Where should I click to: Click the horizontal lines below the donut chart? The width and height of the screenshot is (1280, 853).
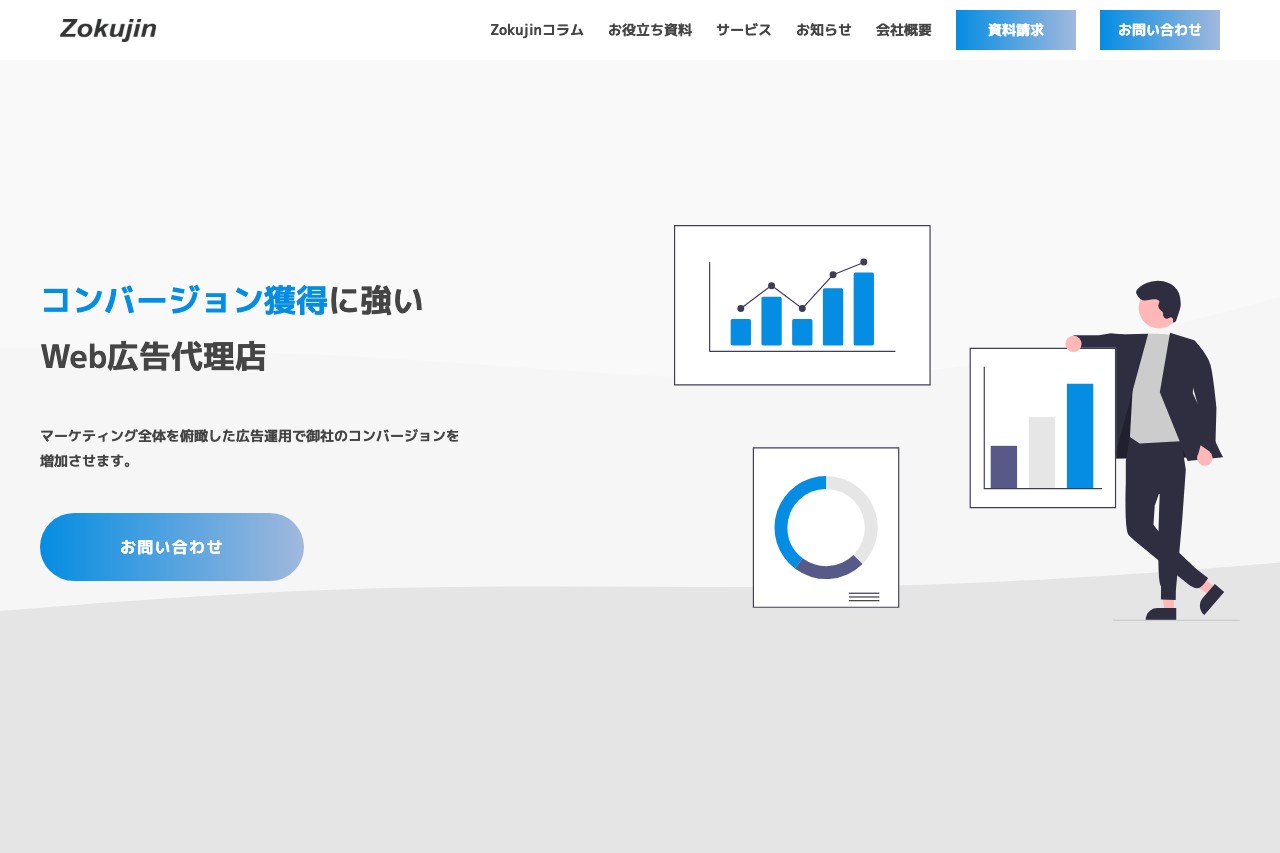pyautogui.click(x=864, y=596)
